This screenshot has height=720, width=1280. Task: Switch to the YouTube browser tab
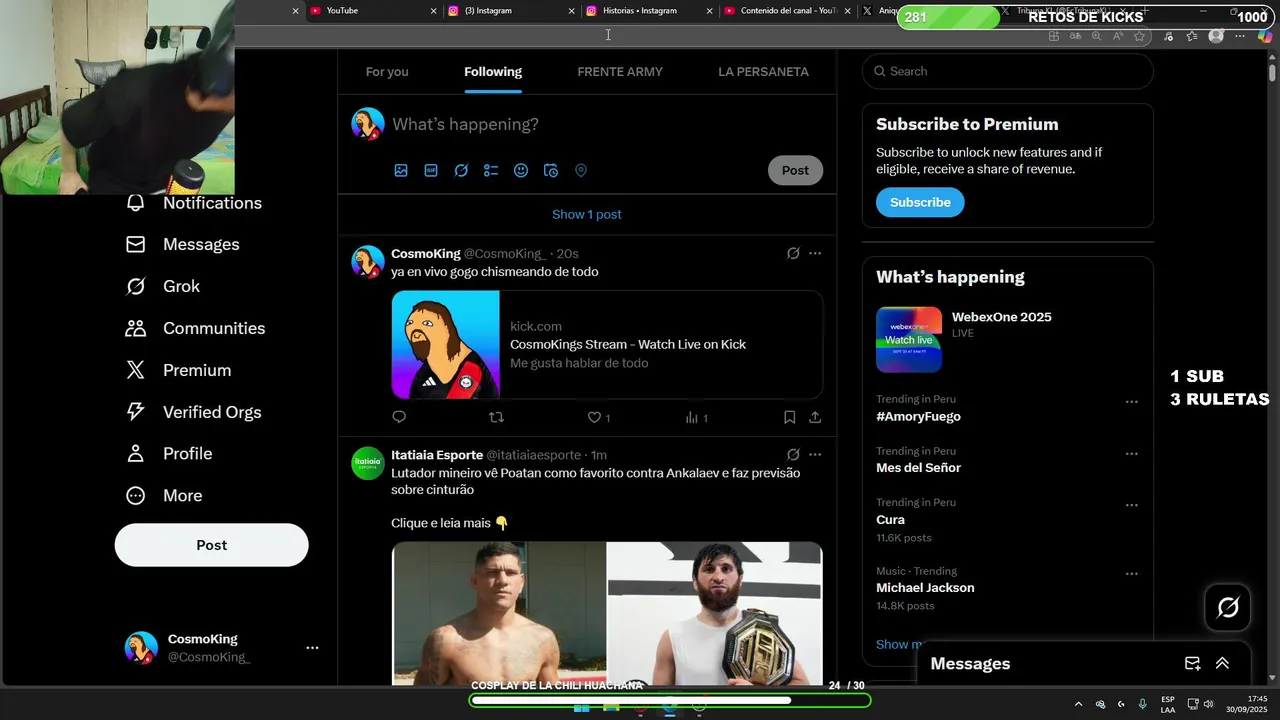click(370, 11)
